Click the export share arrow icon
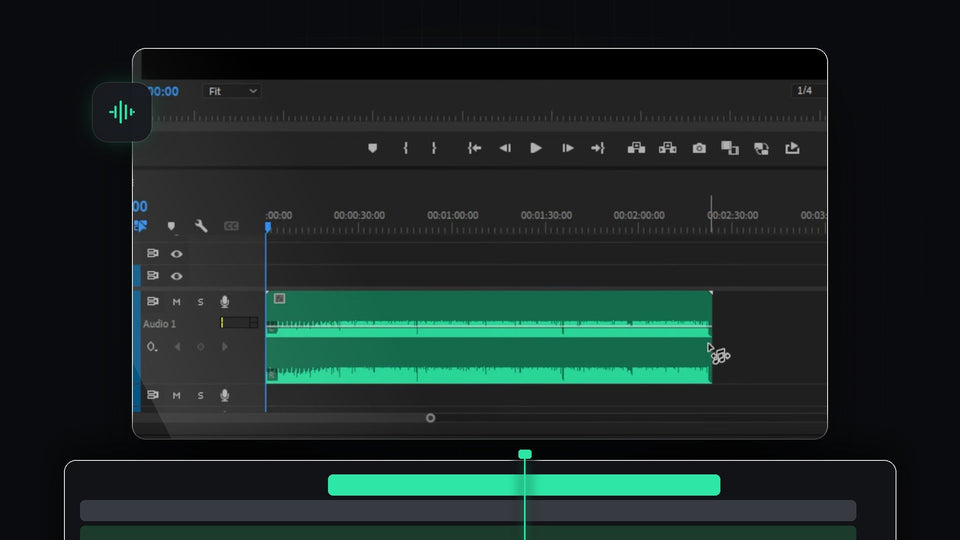Image resolution: width=960 pixels, height=540 pixels. [x=792, y=148]
